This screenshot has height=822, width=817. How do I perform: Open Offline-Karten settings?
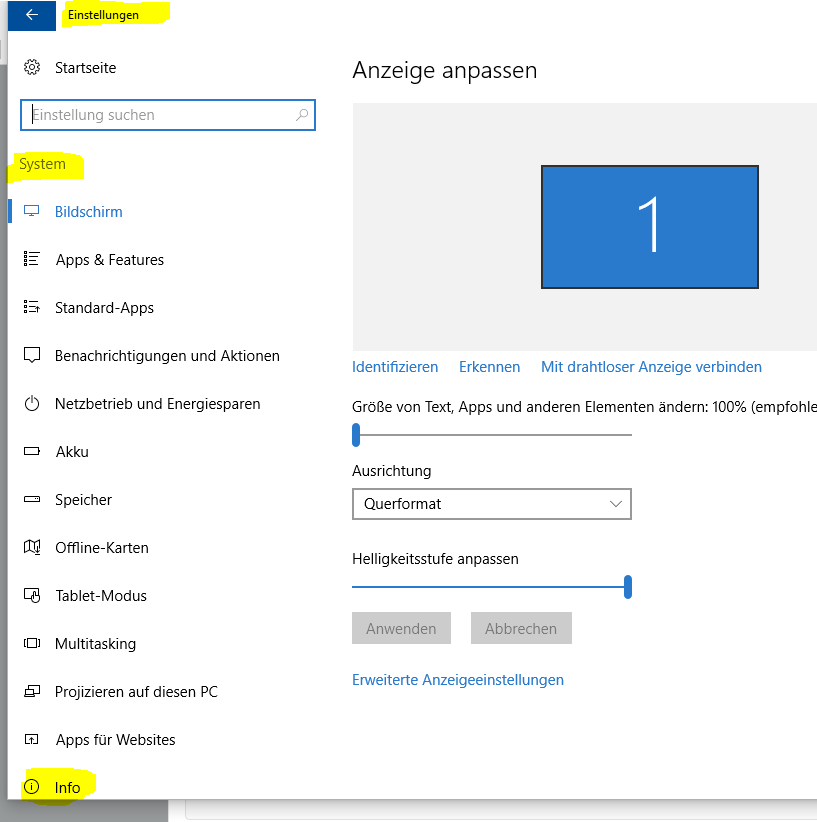tap(102, 548)
